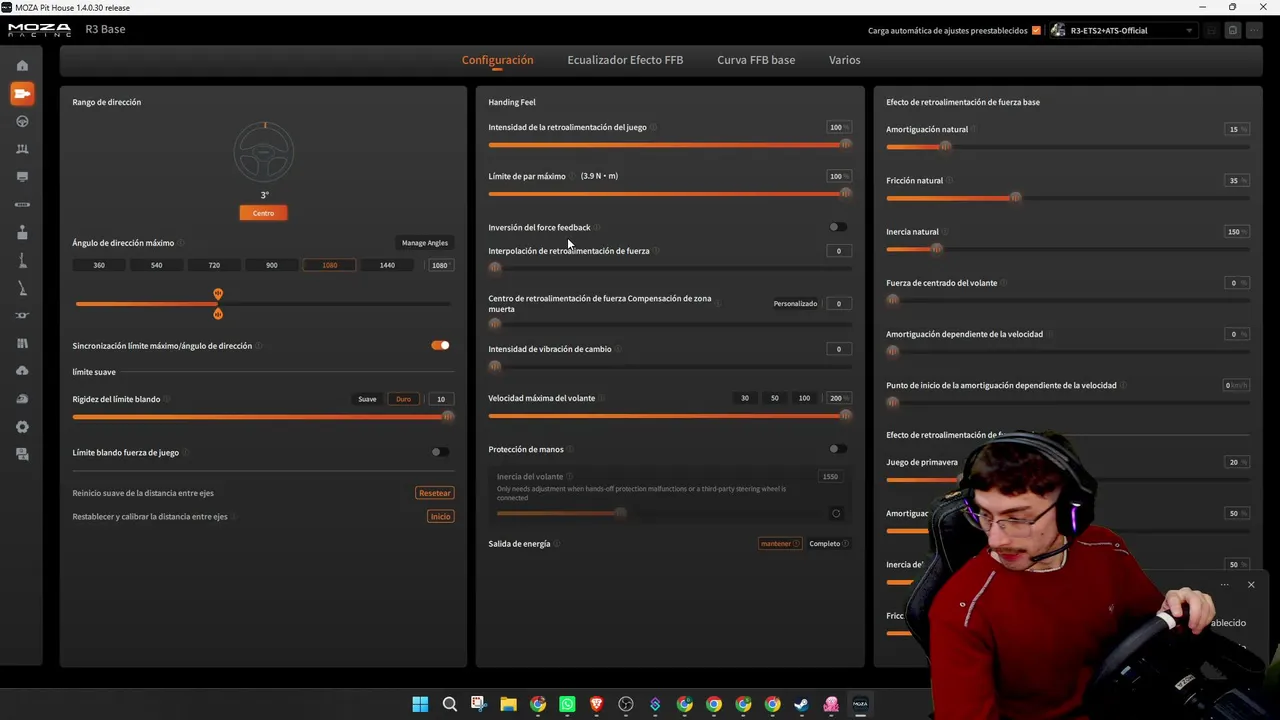Click the Límite de par máximo slider
Image resolution: width=1280 pixels, height=720 pixels.
coord(670,194)
